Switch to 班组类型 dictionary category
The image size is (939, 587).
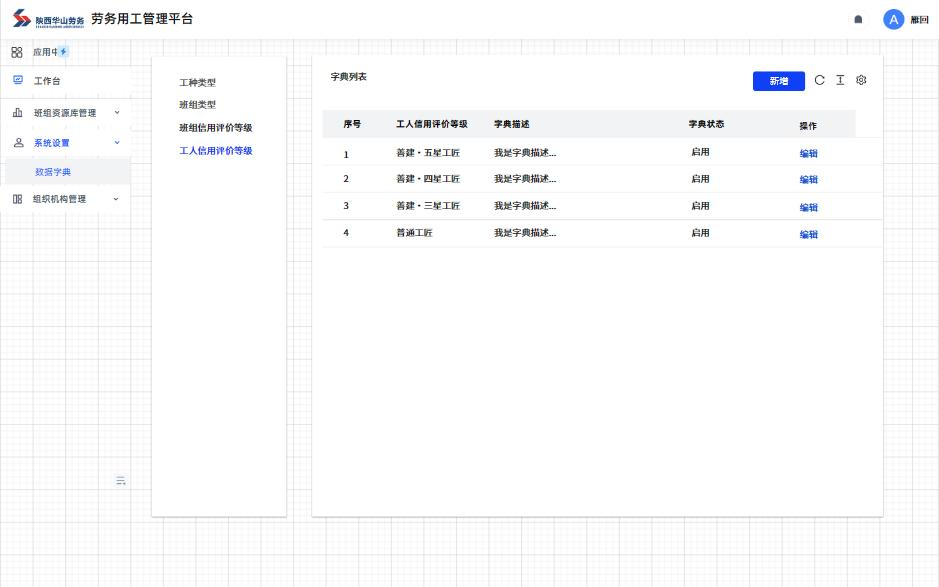197,105
